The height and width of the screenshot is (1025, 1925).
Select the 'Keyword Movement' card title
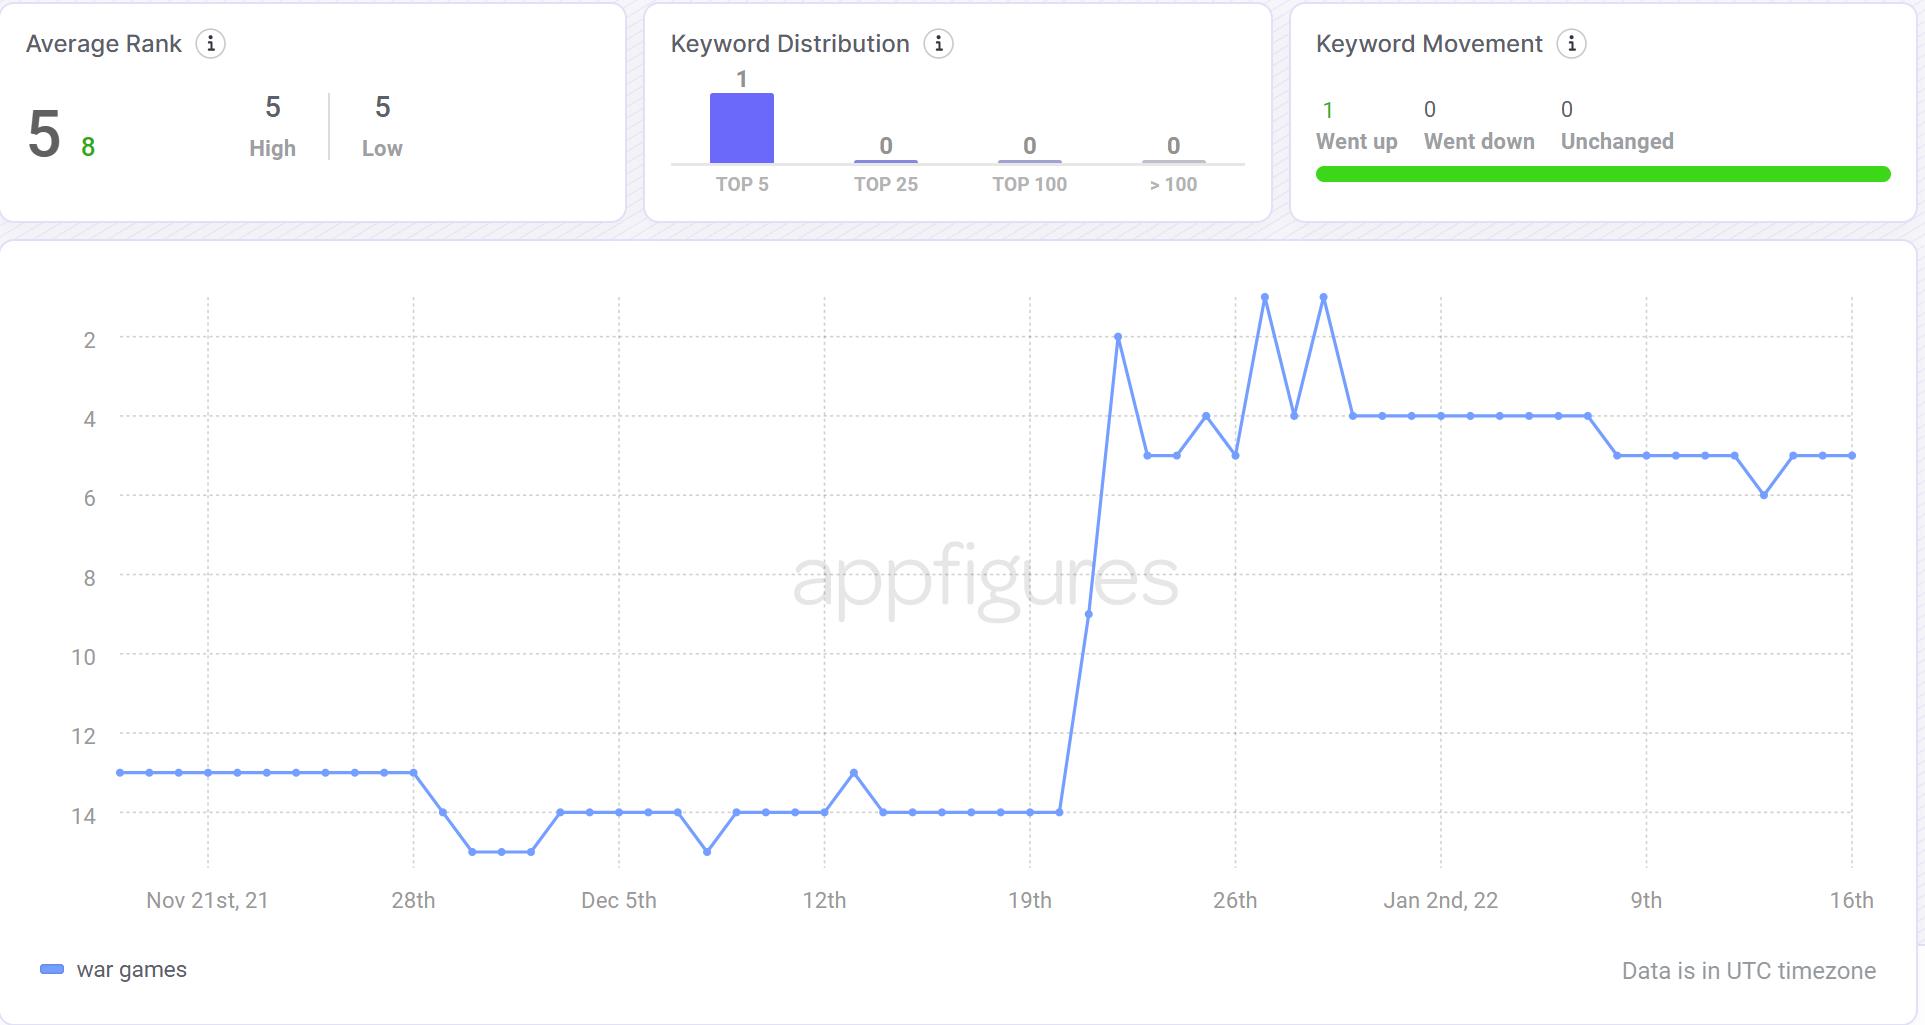pyautogui.click(x=1429, y=44)
